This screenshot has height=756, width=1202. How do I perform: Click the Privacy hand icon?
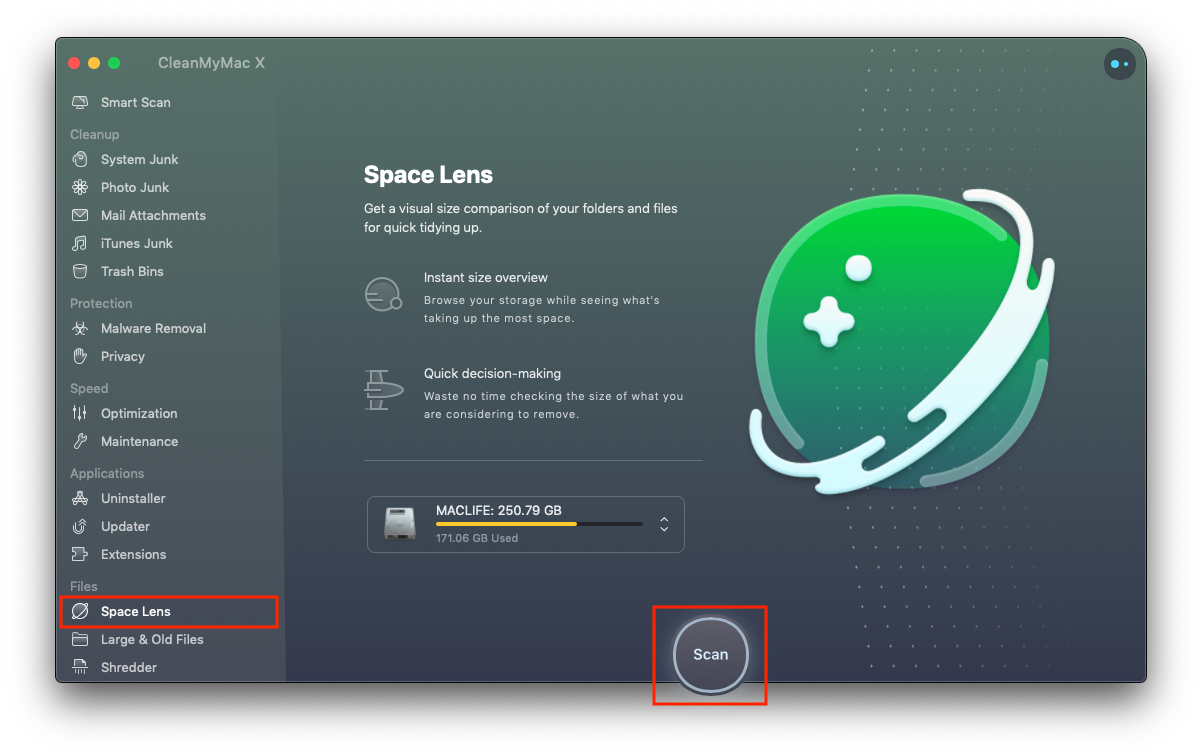(x=80, y=357)
